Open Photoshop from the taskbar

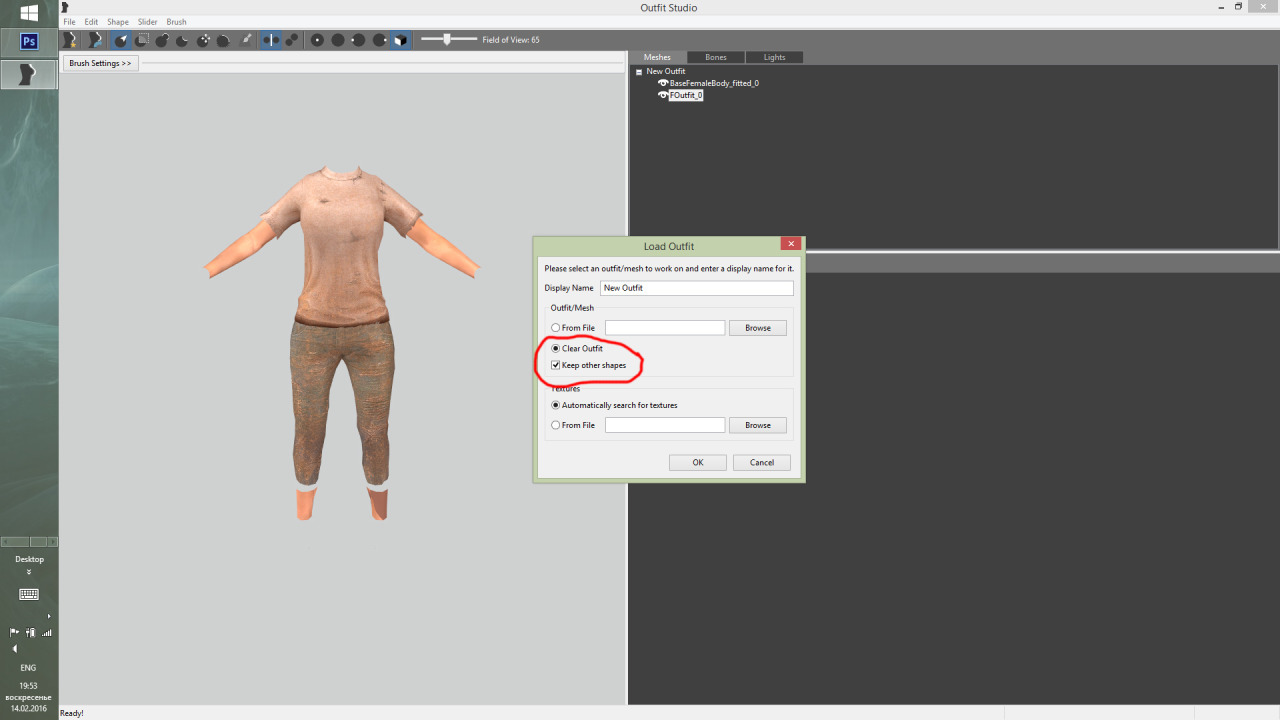point(29,41)
